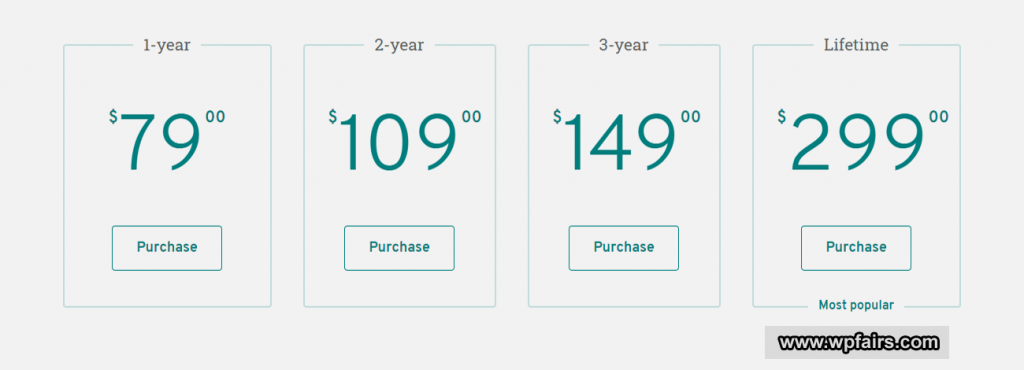This screenshot has width=1024, height=370.
Task: Select Purchase under the 3-year plan
Action: pyautogui.click(x=624, y=248)
